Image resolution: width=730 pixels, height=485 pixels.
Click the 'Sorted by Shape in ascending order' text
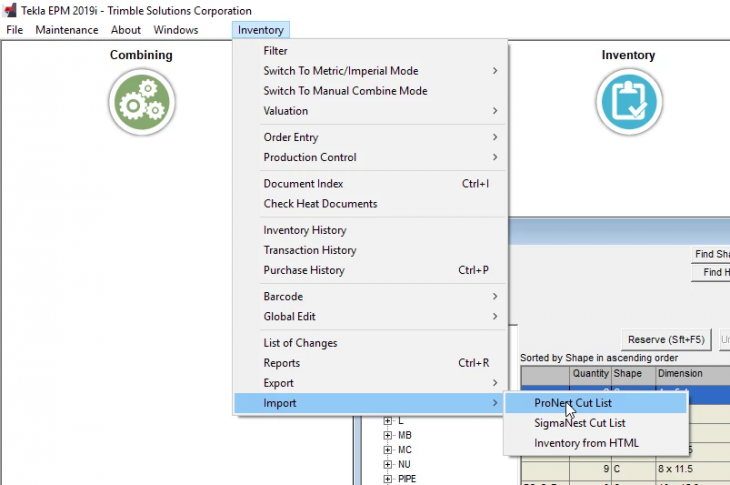click(x=599, y=358)
